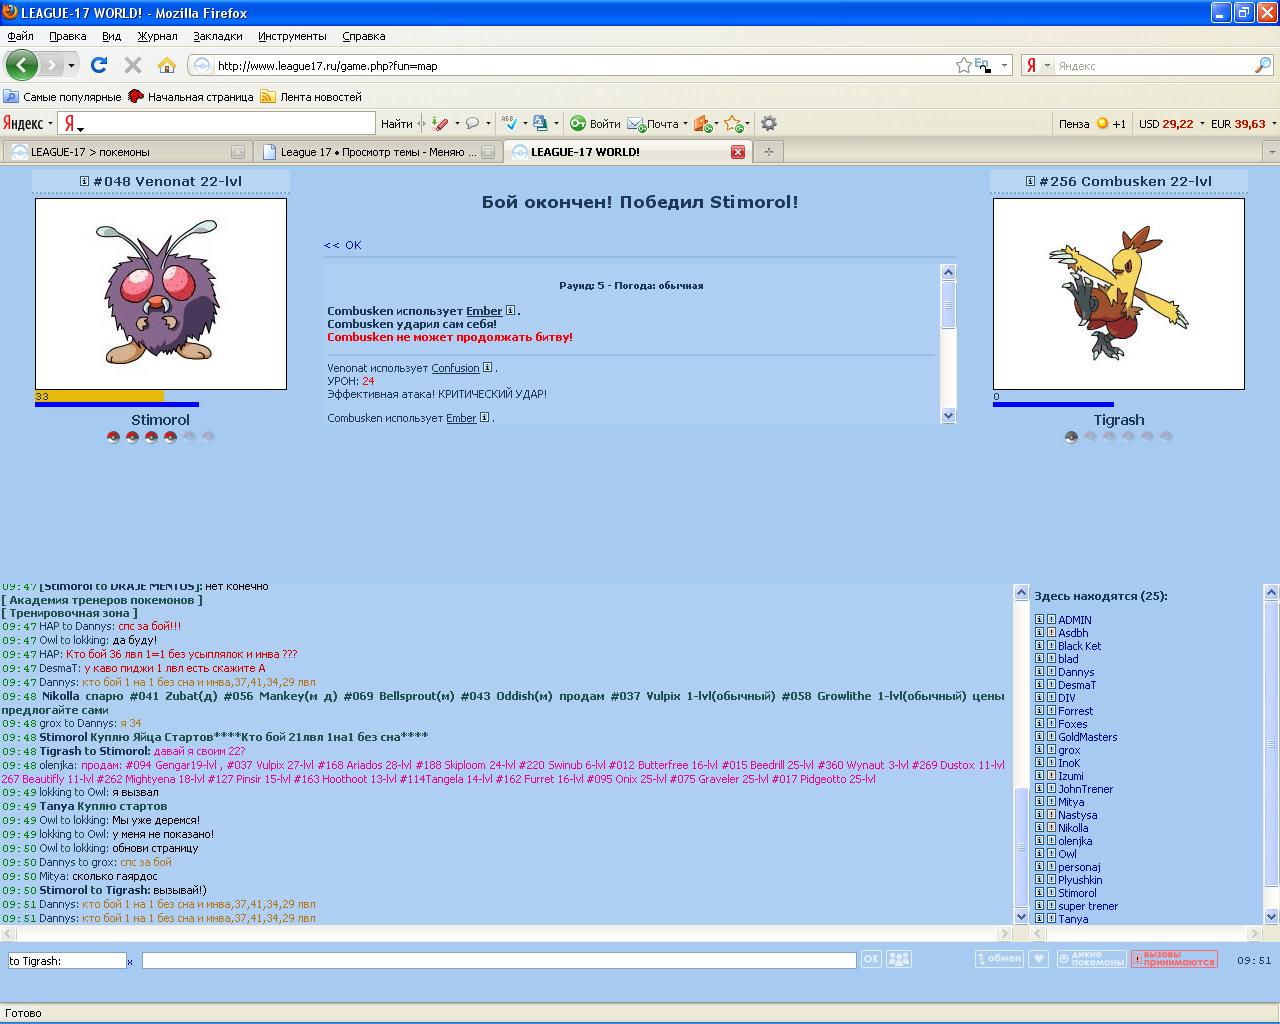Click the Confusion attack link

[x=455, y=368]
